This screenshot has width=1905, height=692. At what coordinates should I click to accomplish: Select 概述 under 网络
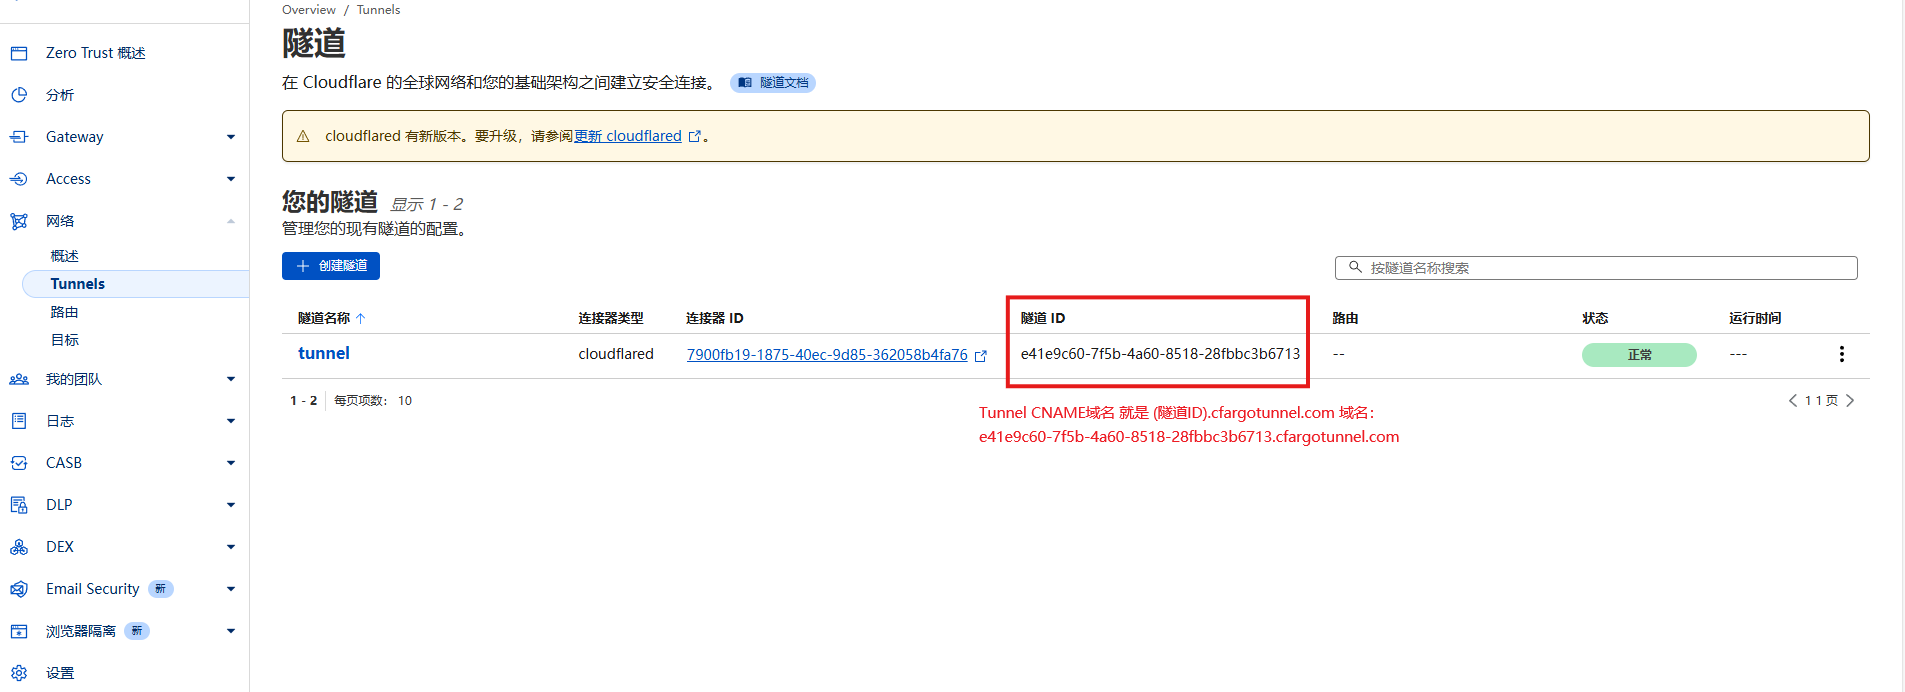pyautogui.click(x=64, y=256)
